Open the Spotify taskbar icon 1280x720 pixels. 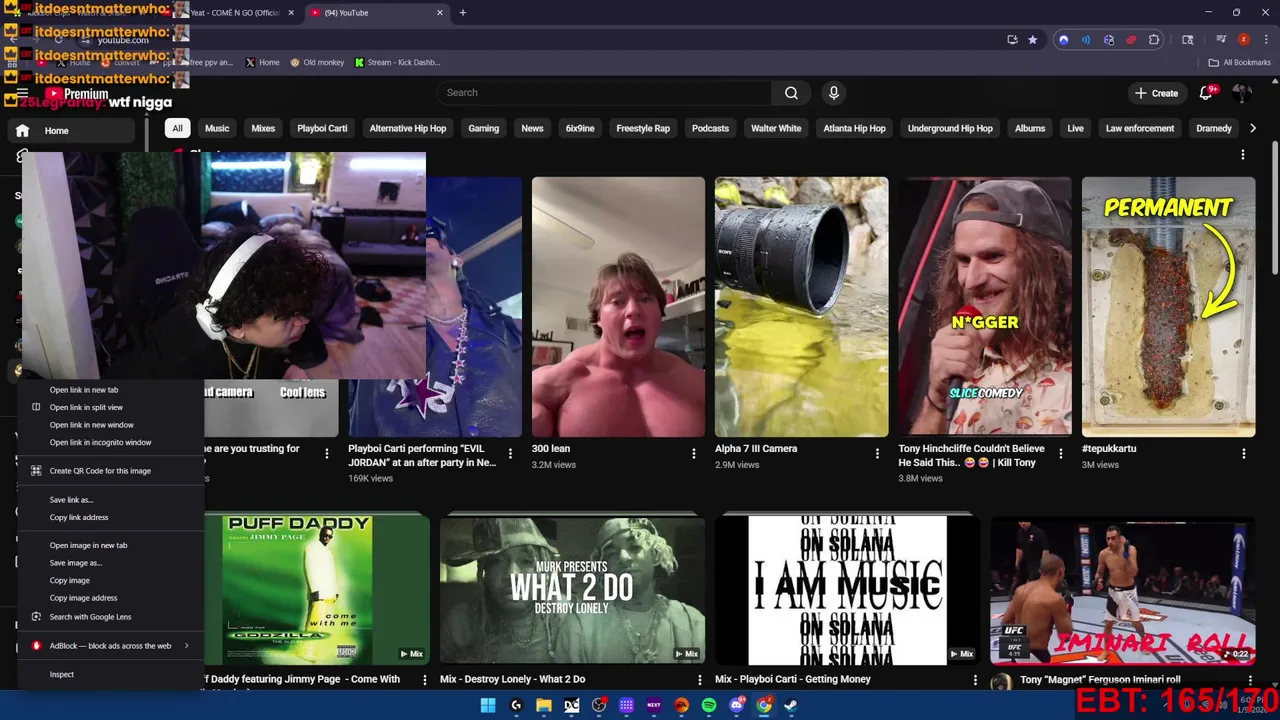click(x=709, y=705)
